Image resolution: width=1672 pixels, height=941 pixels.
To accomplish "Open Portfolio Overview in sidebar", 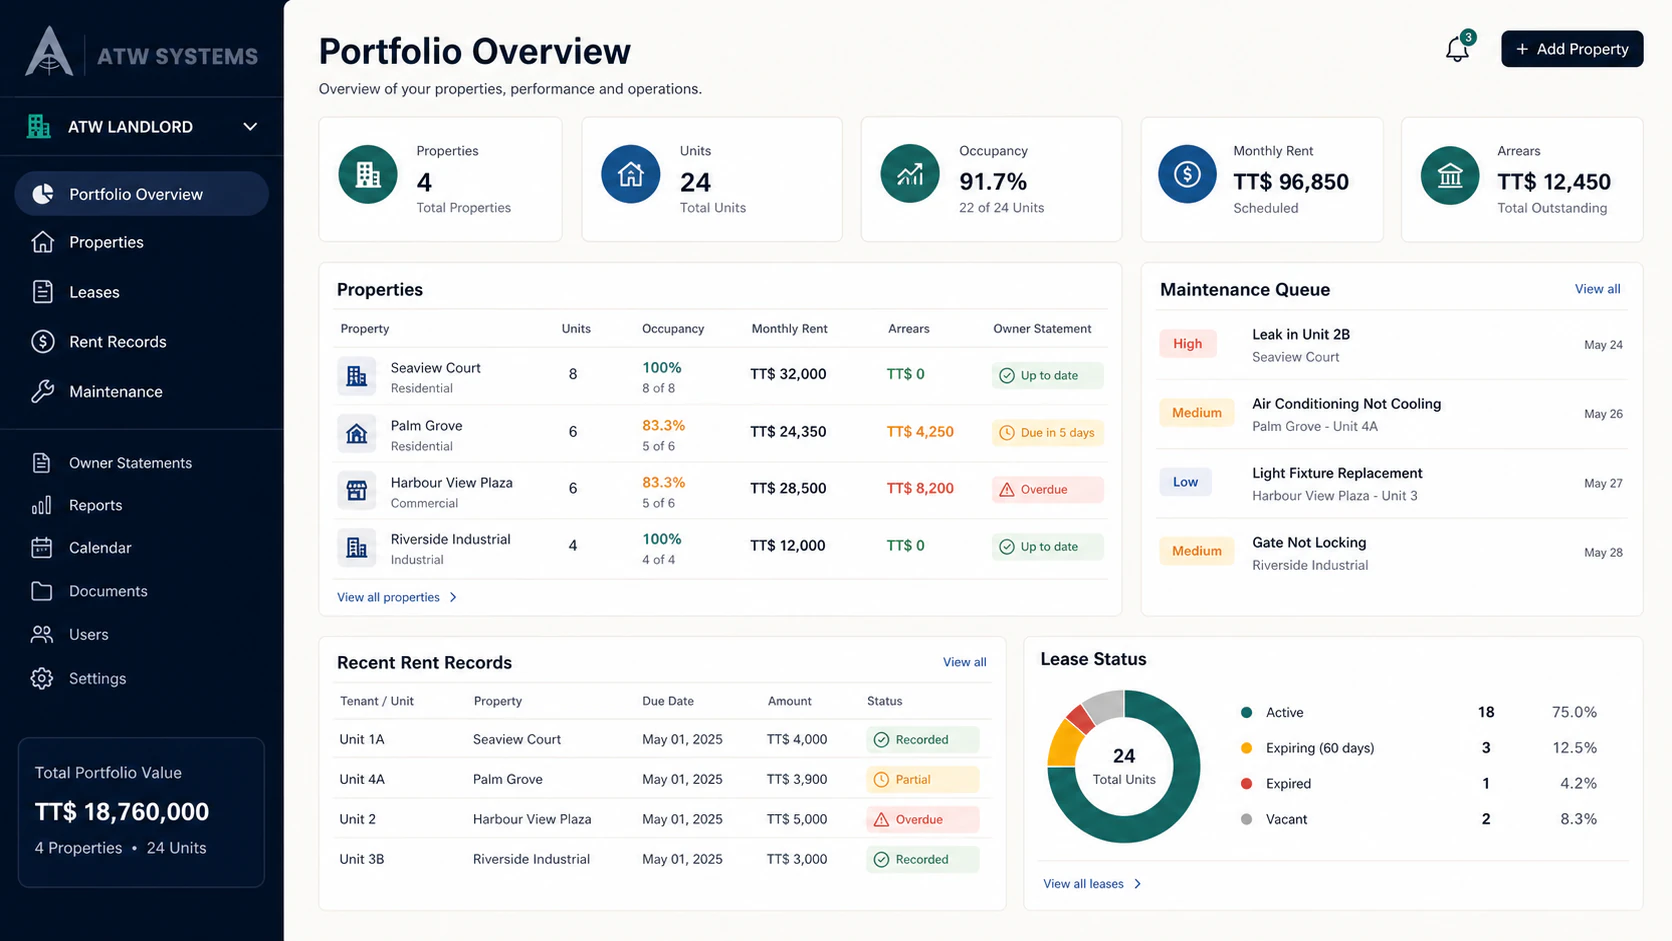I will (x=142, y=193).
